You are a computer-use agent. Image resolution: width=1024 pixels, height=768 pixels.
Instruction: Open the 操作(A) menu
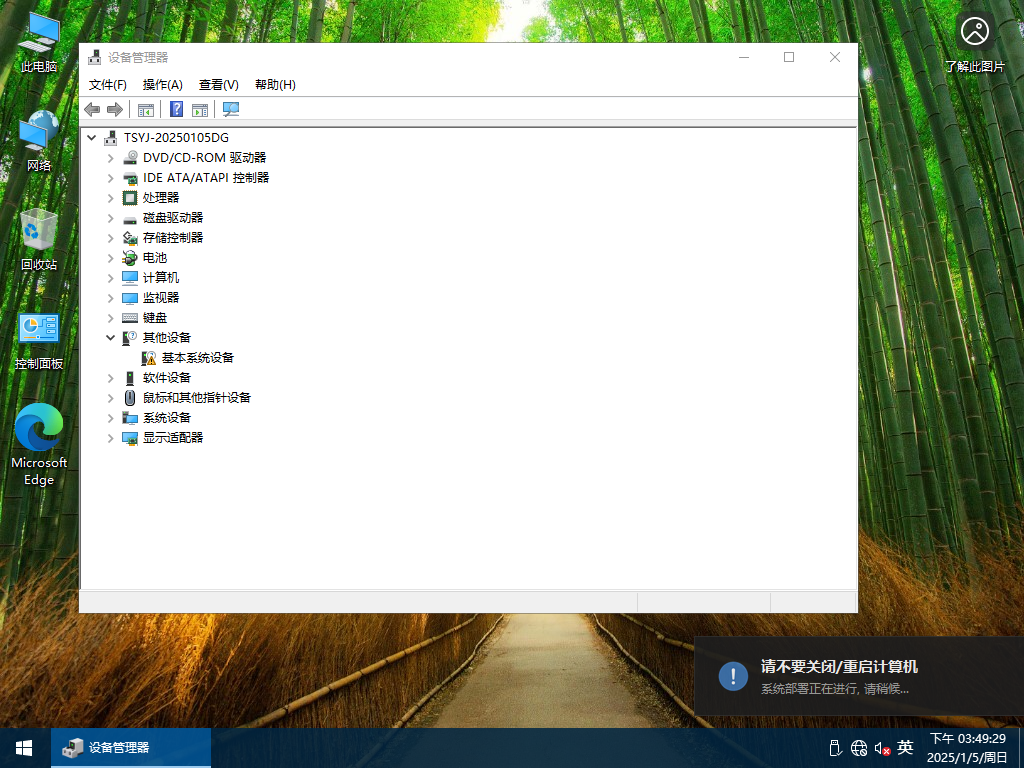coord(163,85)
